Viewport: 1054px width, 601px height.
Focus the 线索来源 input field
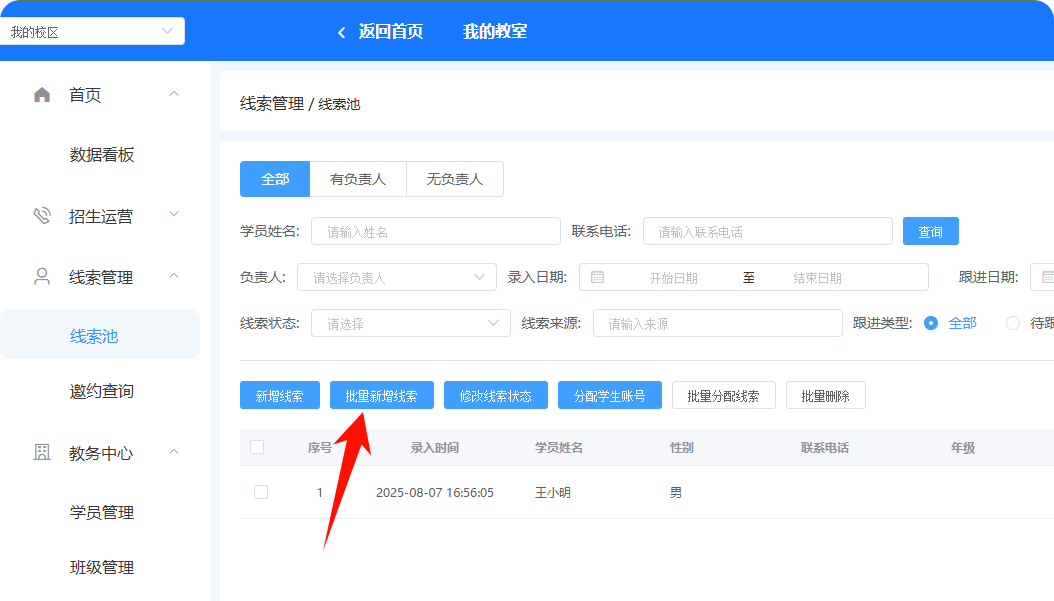tap(718, 323)
